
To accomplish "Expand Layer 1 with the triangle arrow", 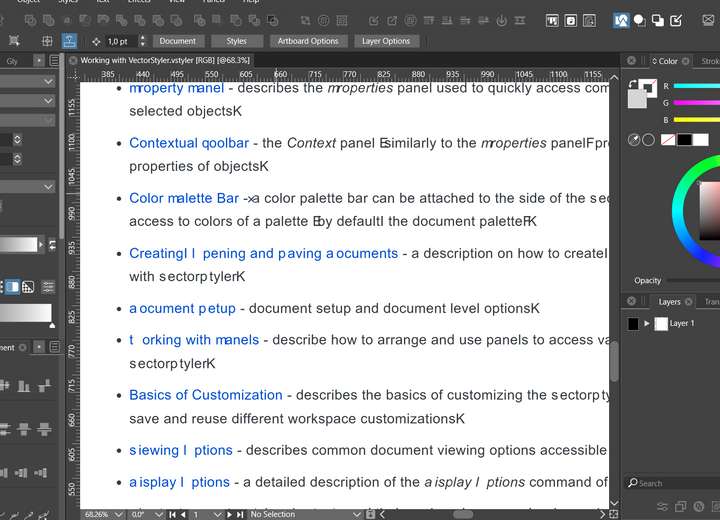I will click(647, 323).
